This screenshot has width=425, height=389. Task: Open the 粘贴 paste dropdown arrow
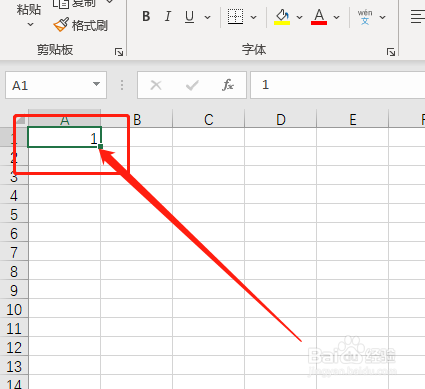(x=30, y=25)
